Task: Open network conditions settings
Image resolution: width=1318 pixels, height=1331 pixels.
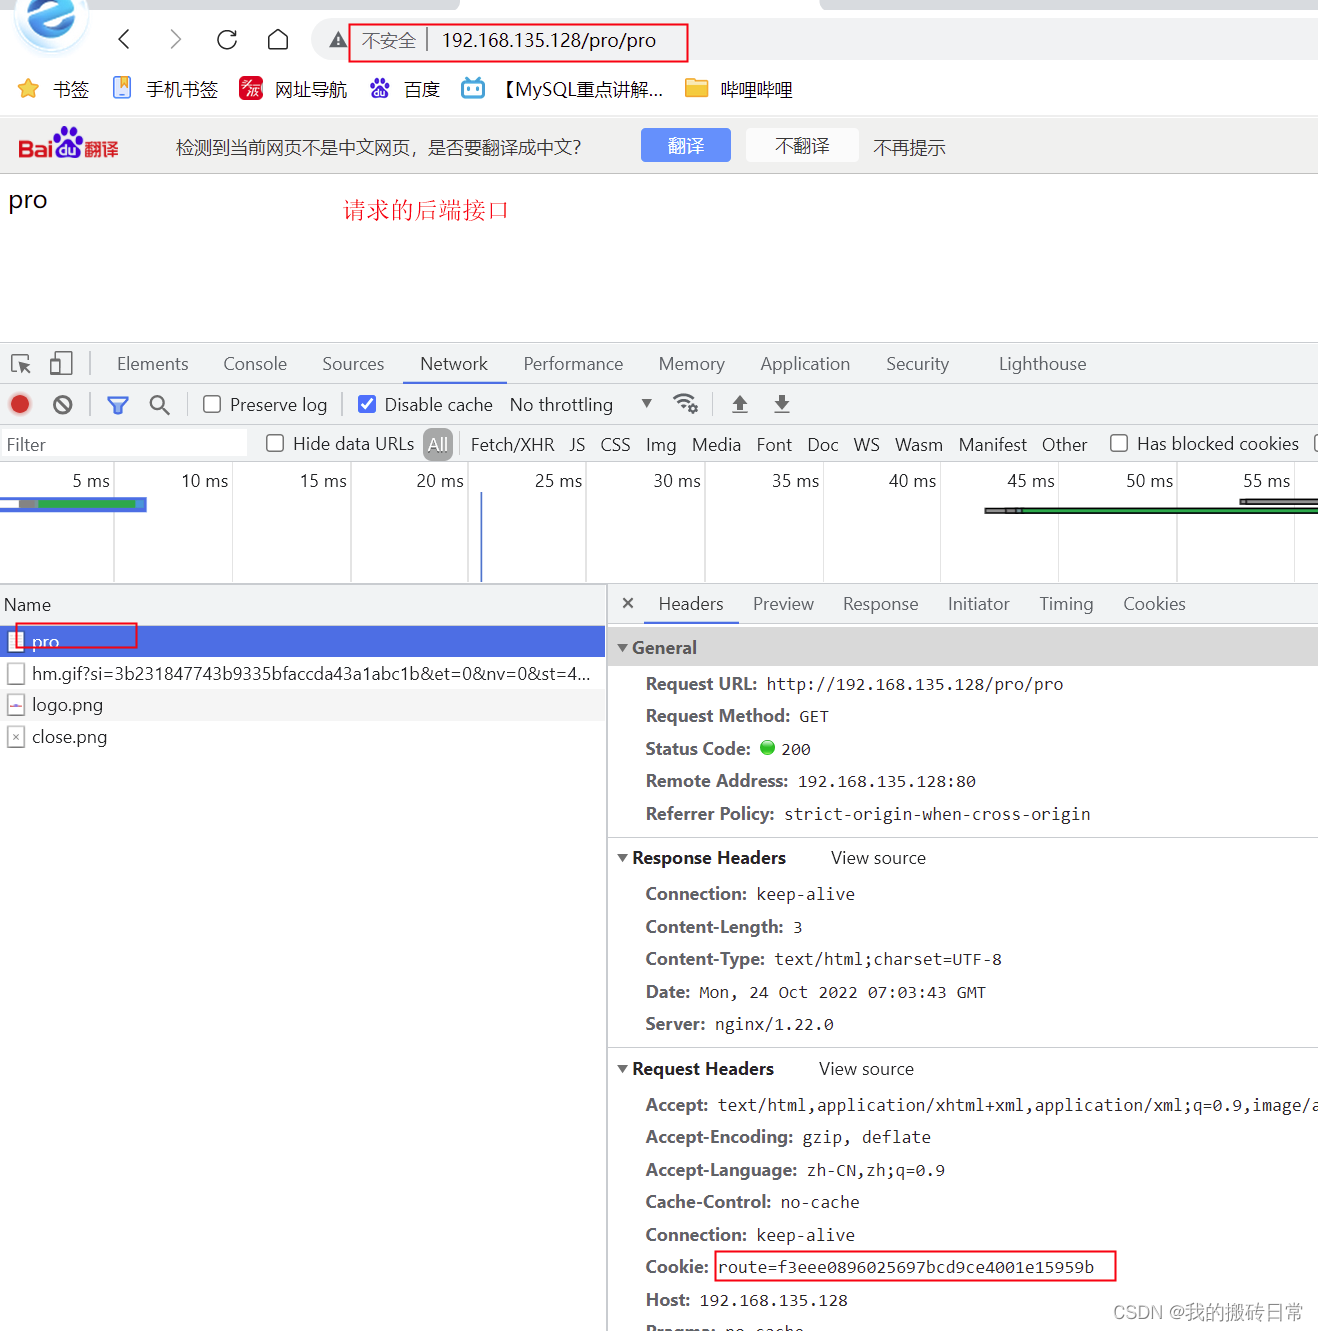Action: [686, 404]
